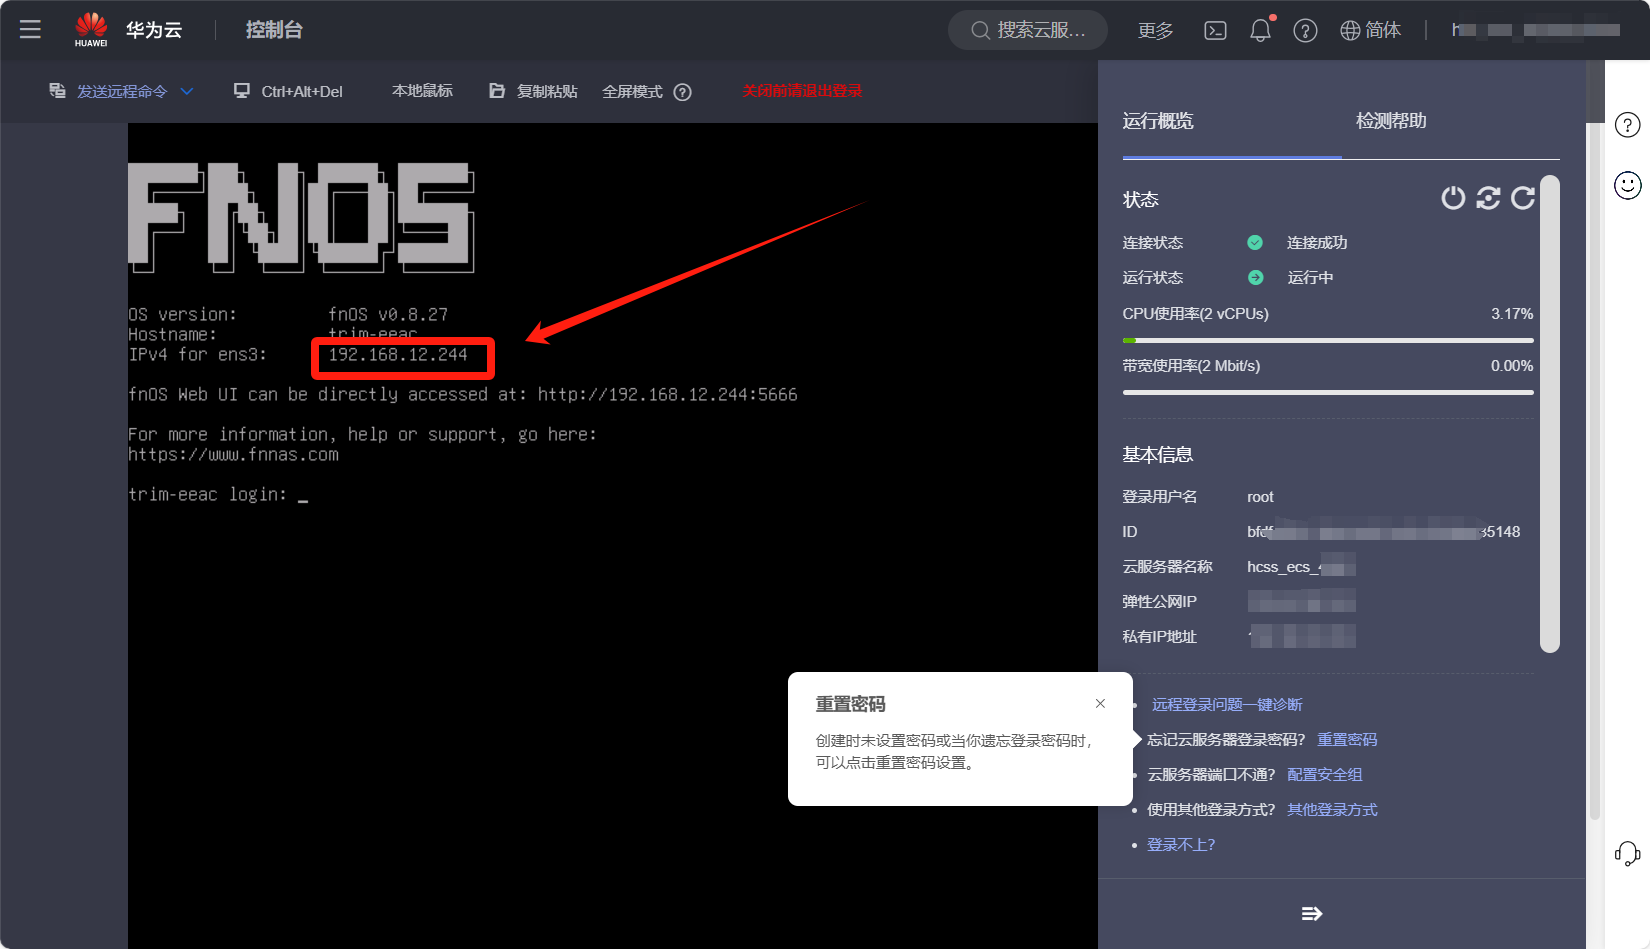
Task: Open the 简体 language selector
Action: pos(1371,31)
